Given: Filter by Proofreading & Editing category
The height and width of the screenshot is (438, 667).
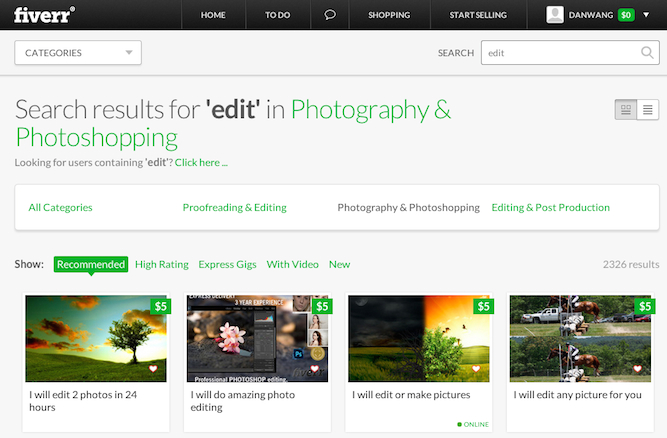Looking at the screenshot, I should coord(234,208).
